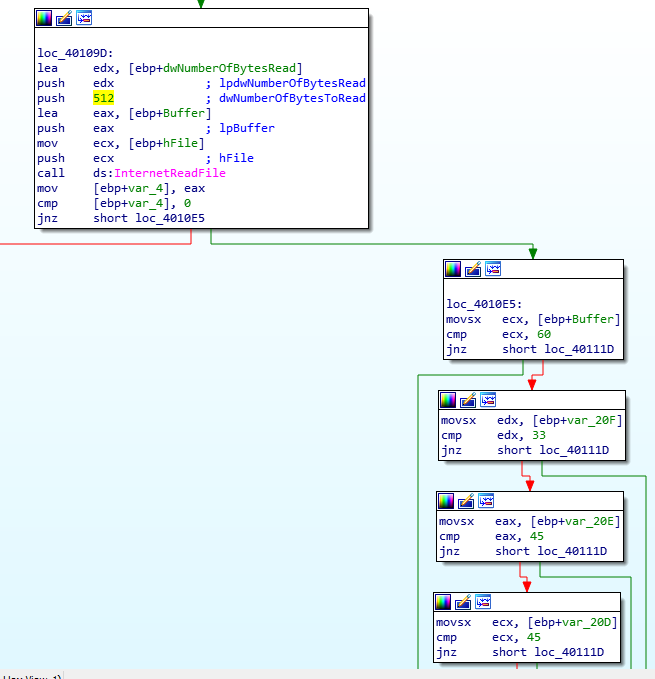655x679 pixels.
Task: Set node color for loc_4010E5 block
Action: coord(453,269)
